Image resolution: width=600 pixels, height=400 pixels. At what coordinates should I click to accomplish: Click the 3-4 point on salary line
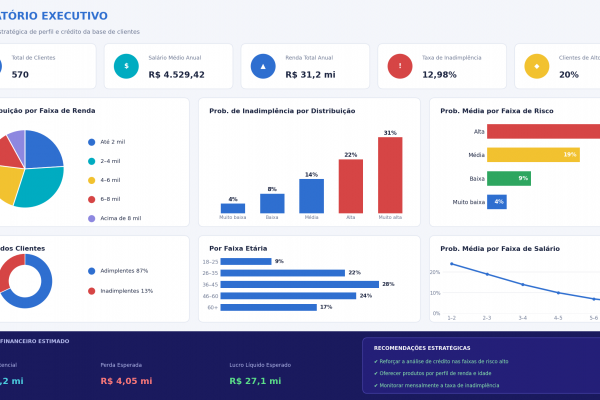pos(523,284)
